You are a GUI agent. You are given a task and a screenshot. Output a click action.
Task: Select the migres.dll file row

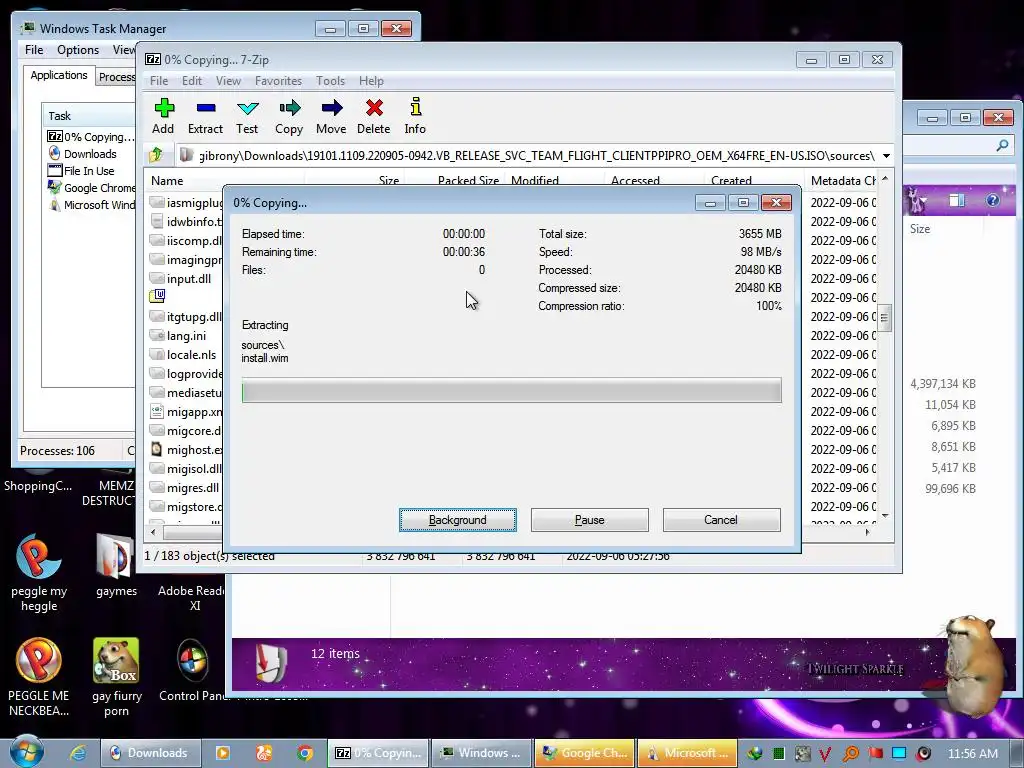pos(185,488)
